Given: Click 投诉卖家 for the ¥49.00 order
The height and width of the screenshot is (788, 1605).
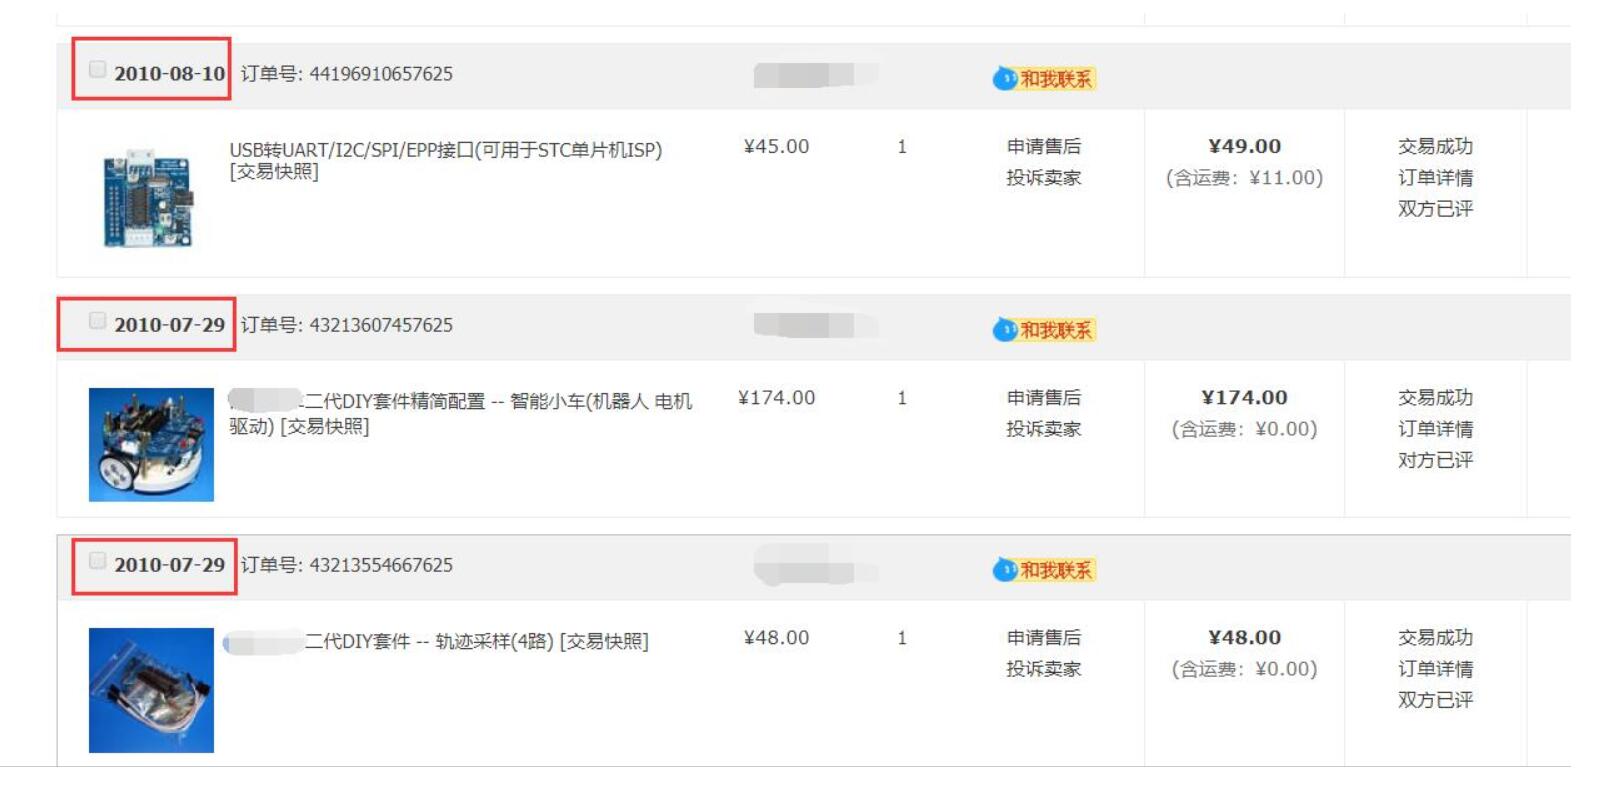Looking at the screenshot, I should pos(1043,178).
